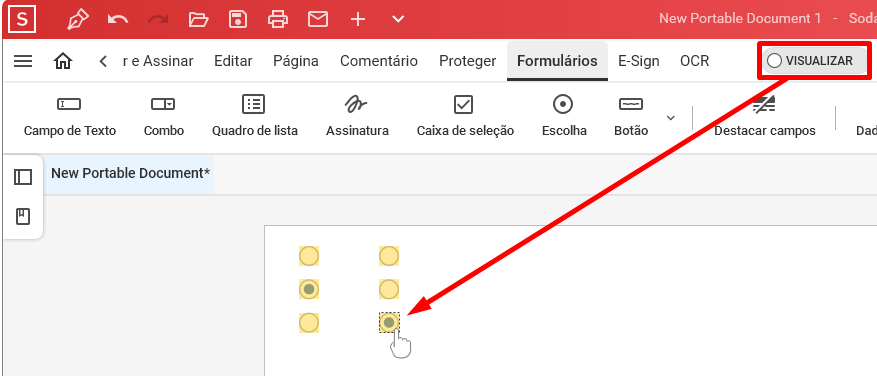Insert a Quadro de lista field
877x376 pixels.
point(254,116)
